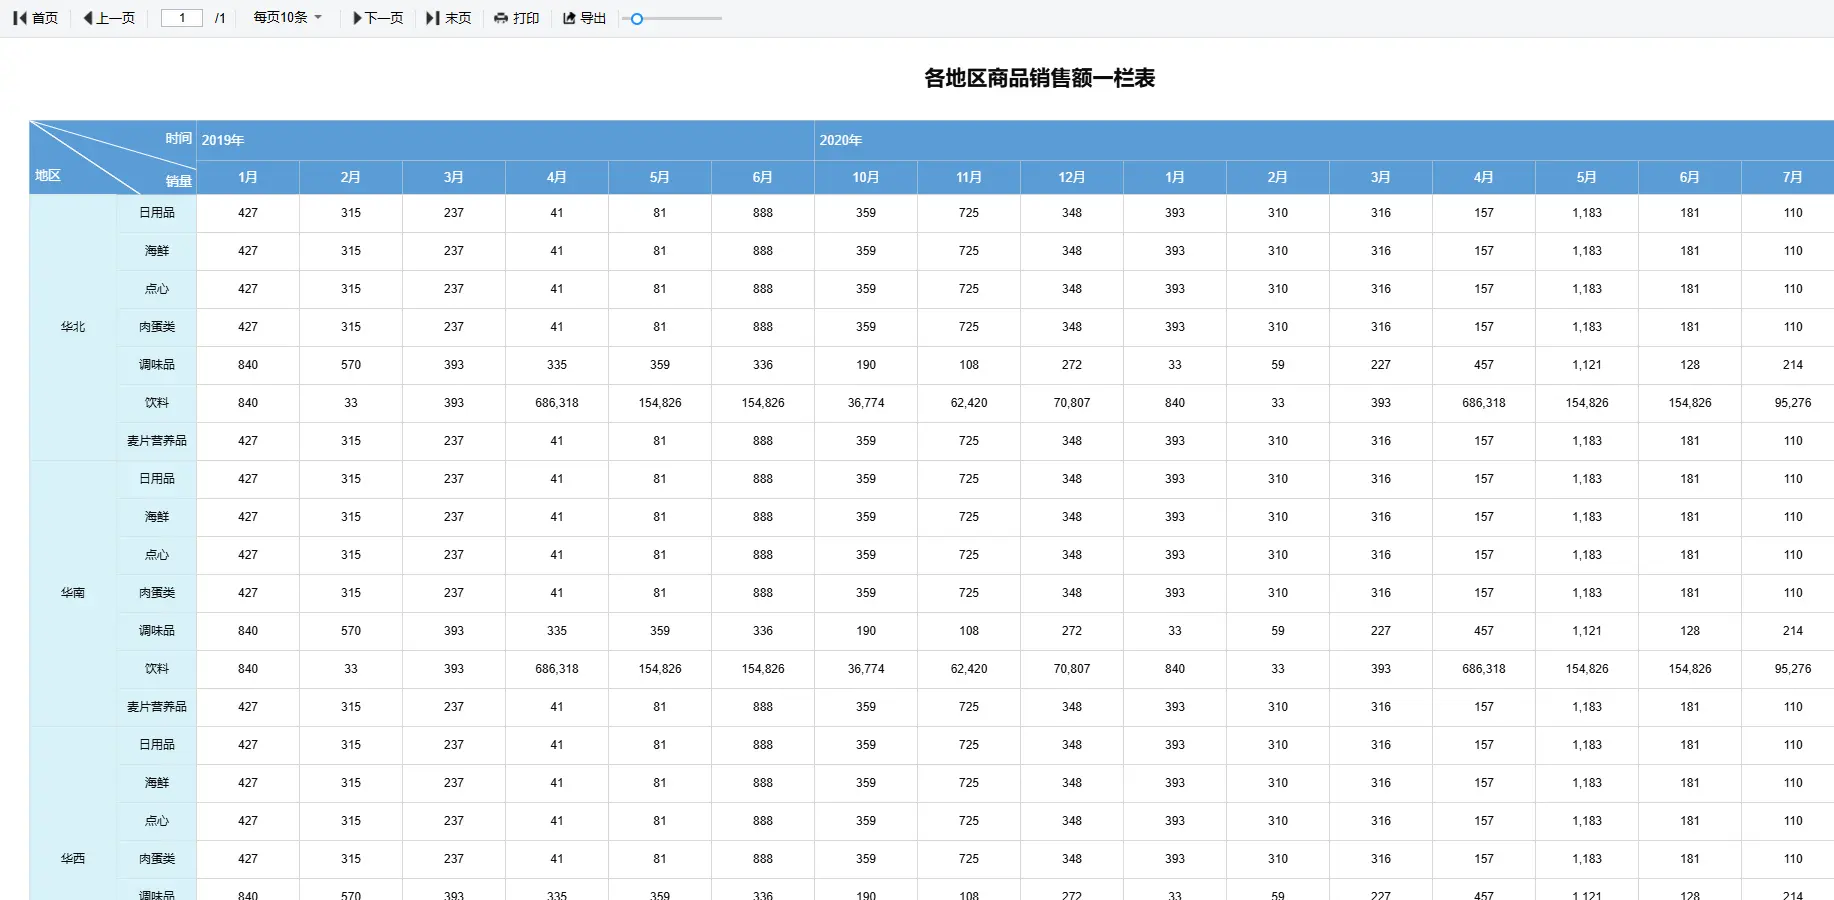This screenshot has width=1834, height=900.
Task: Select the 1月 header under 2019年
Action: pyautogui.click(x=248, y=177)
